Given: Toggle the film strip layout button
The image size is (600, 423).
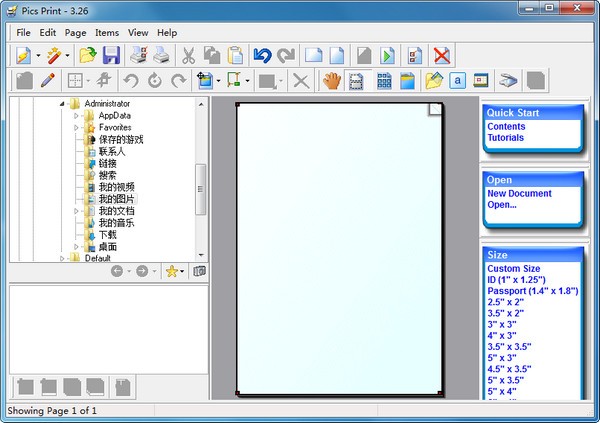Looking at the screenshot, I should (356, 81).
